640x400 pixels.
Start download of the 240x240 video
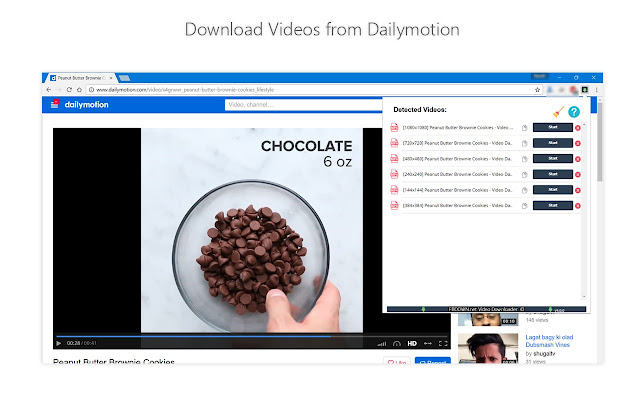[x=553, y=174]
